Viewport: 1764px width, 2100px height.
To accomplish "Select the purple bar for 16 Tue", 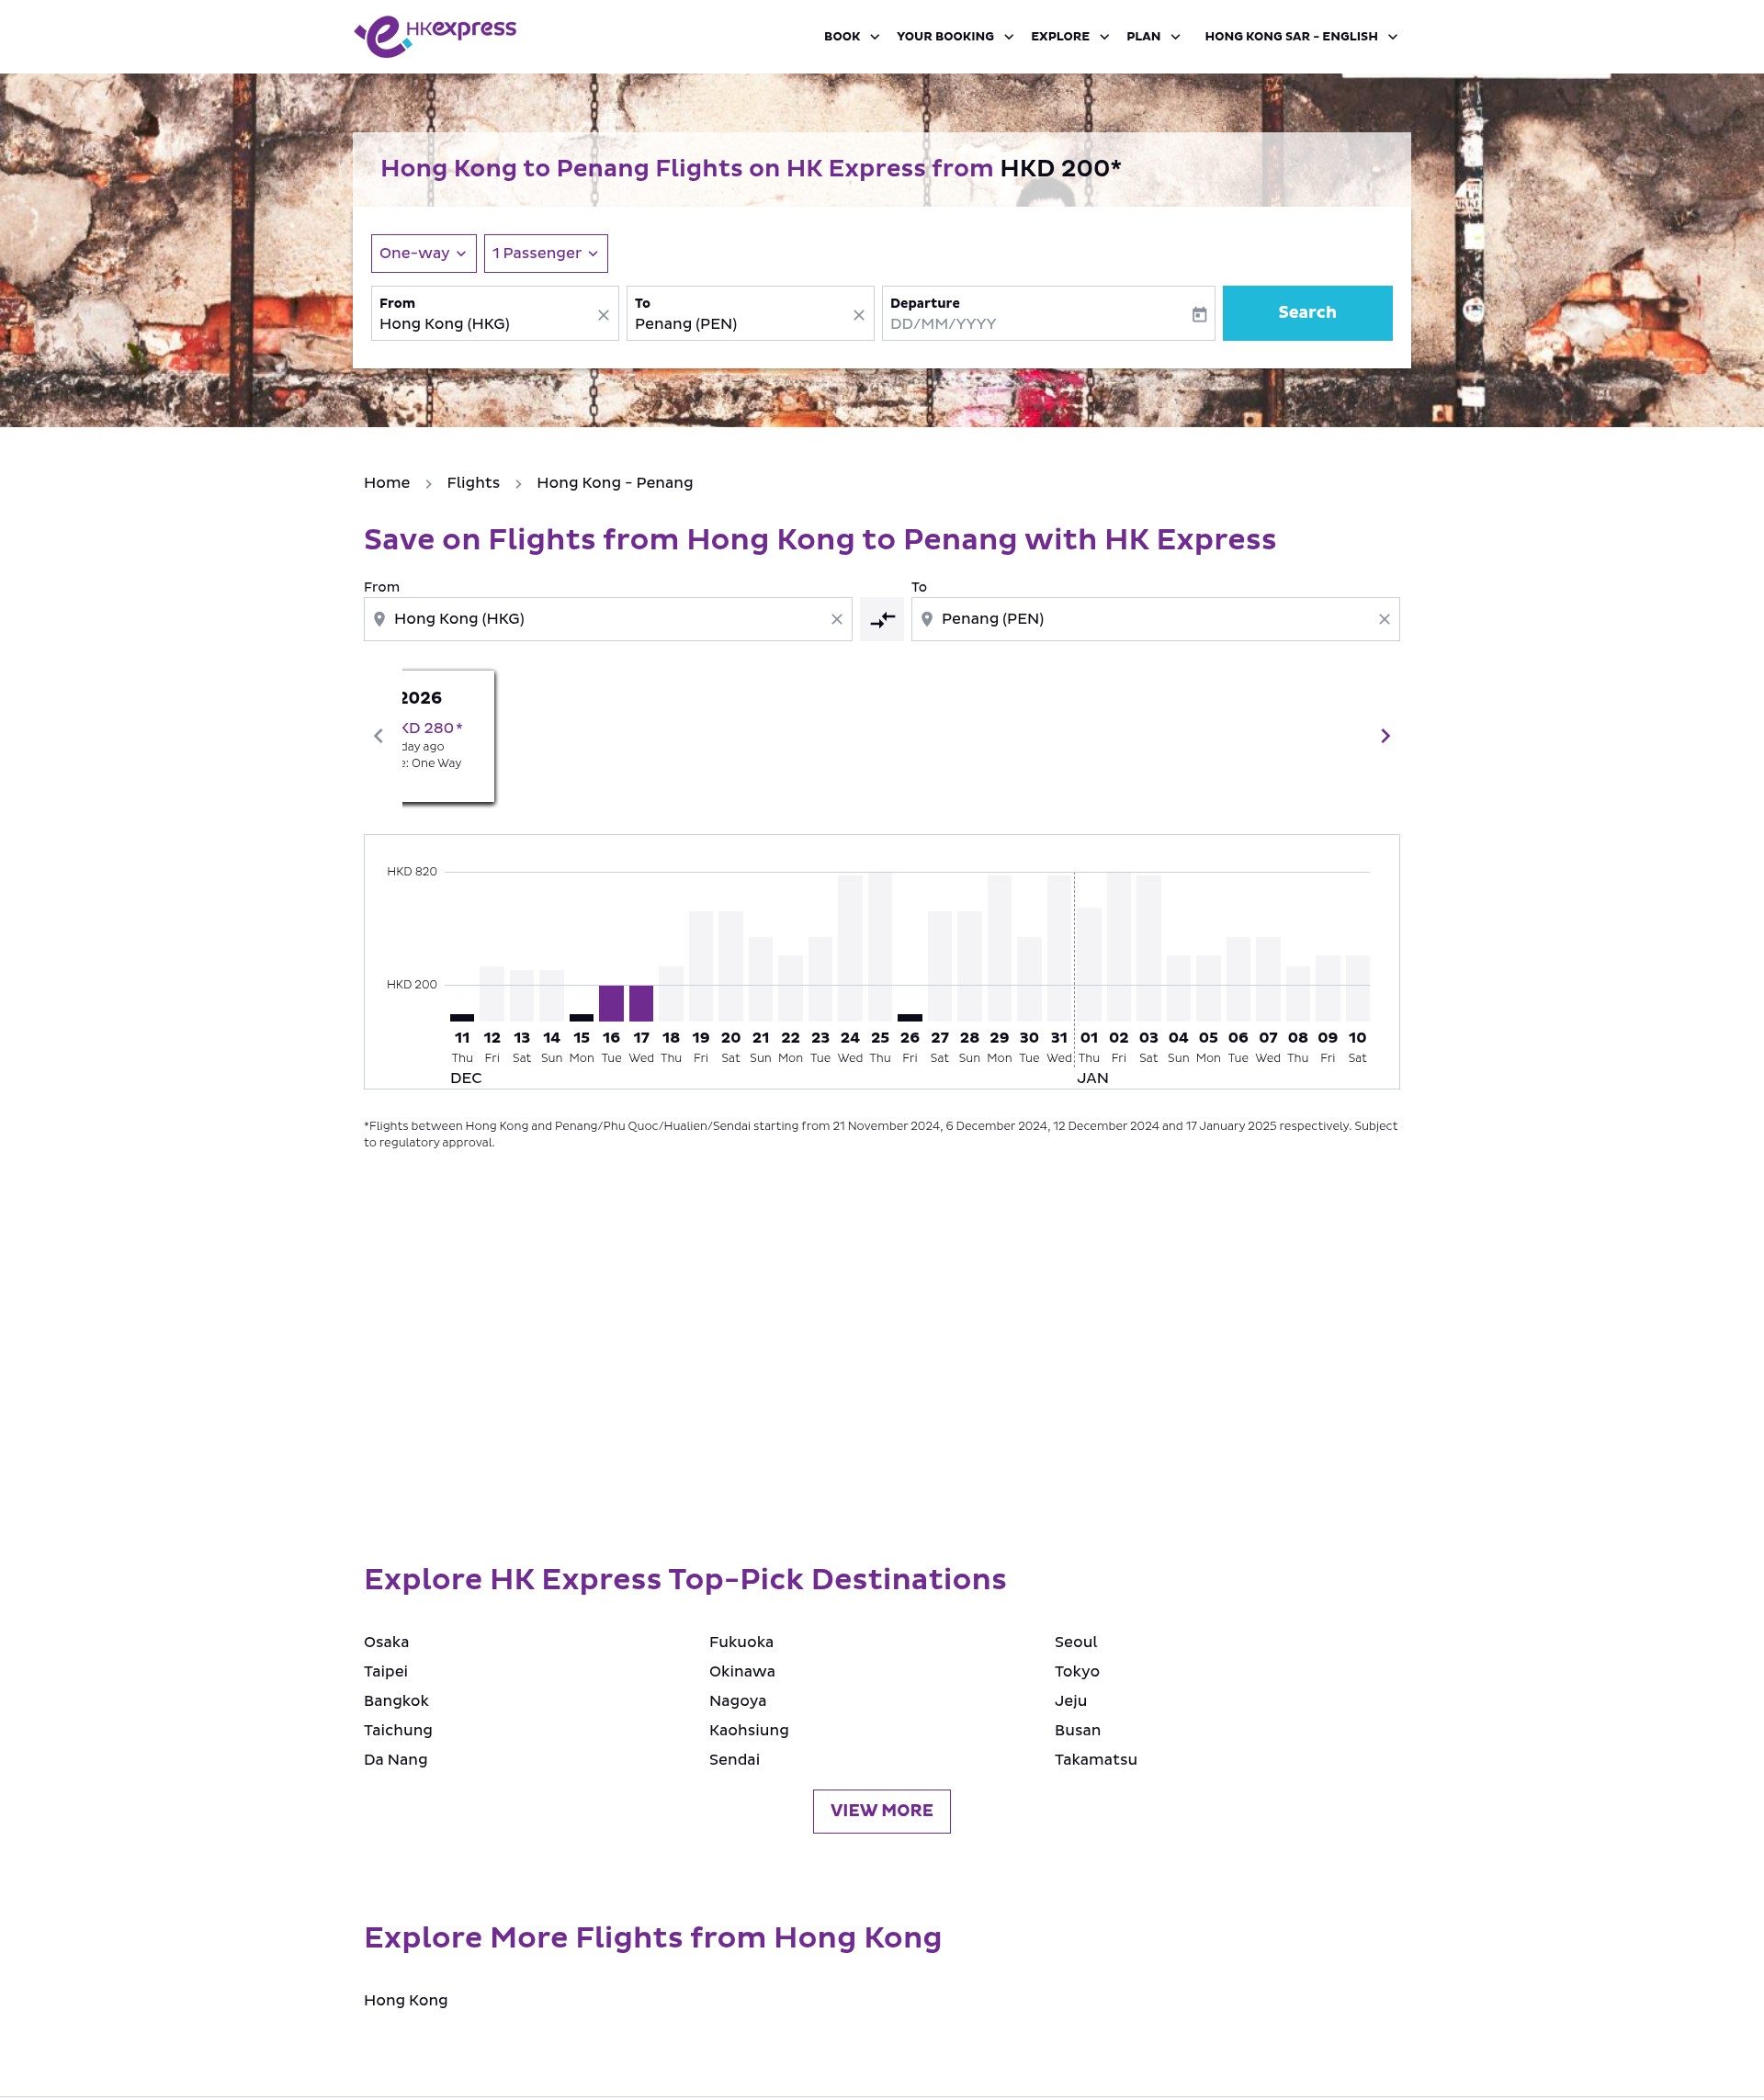I will (611, 1003).
